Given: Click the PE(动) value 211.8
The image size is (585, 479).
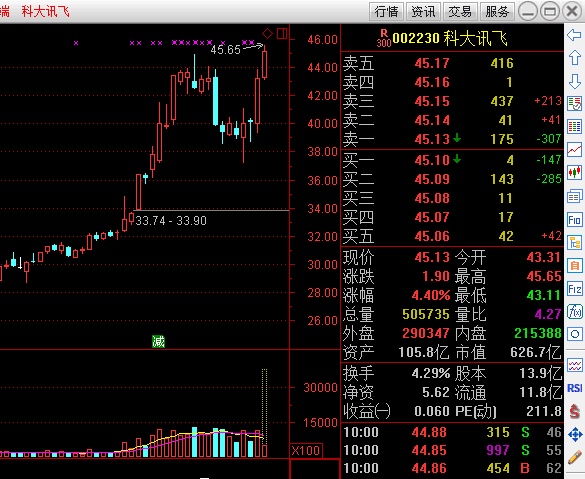Looking at the screenshot, I should click(x=544, y=411).
